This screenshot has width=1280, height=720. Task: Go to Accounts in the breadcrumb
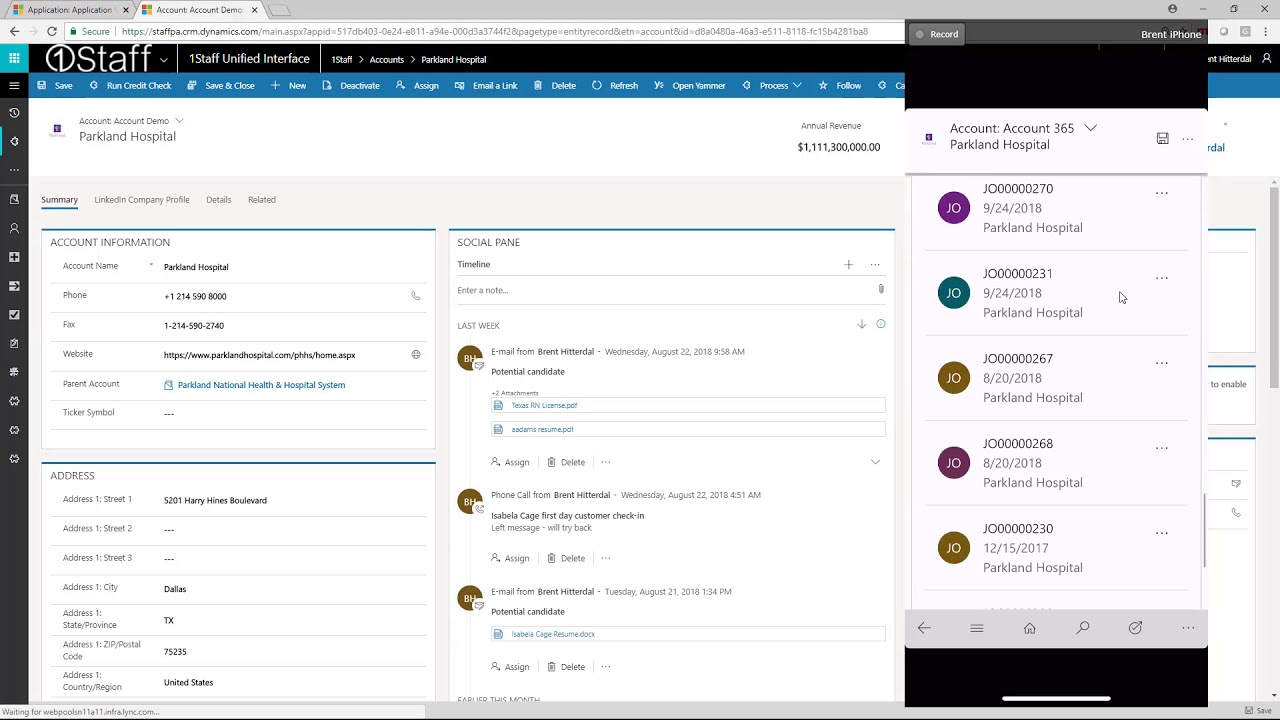[387, 60]
